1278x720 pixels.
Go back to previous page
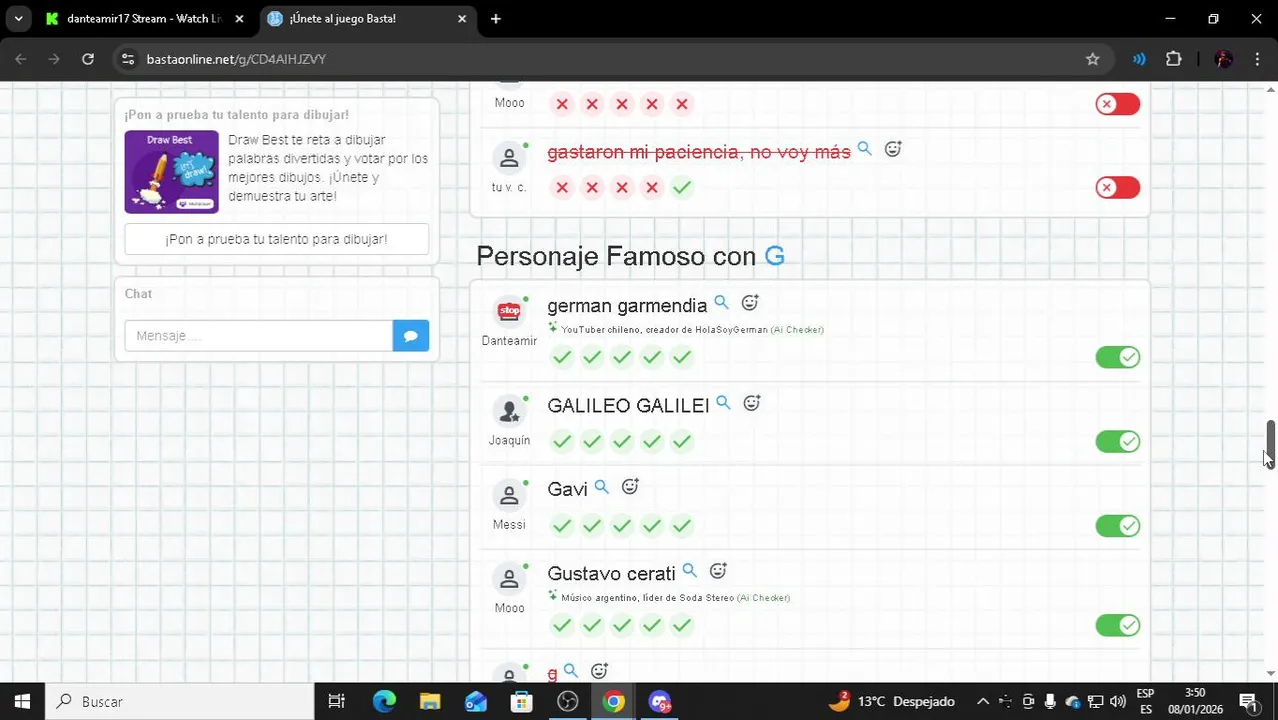[21, 59]
